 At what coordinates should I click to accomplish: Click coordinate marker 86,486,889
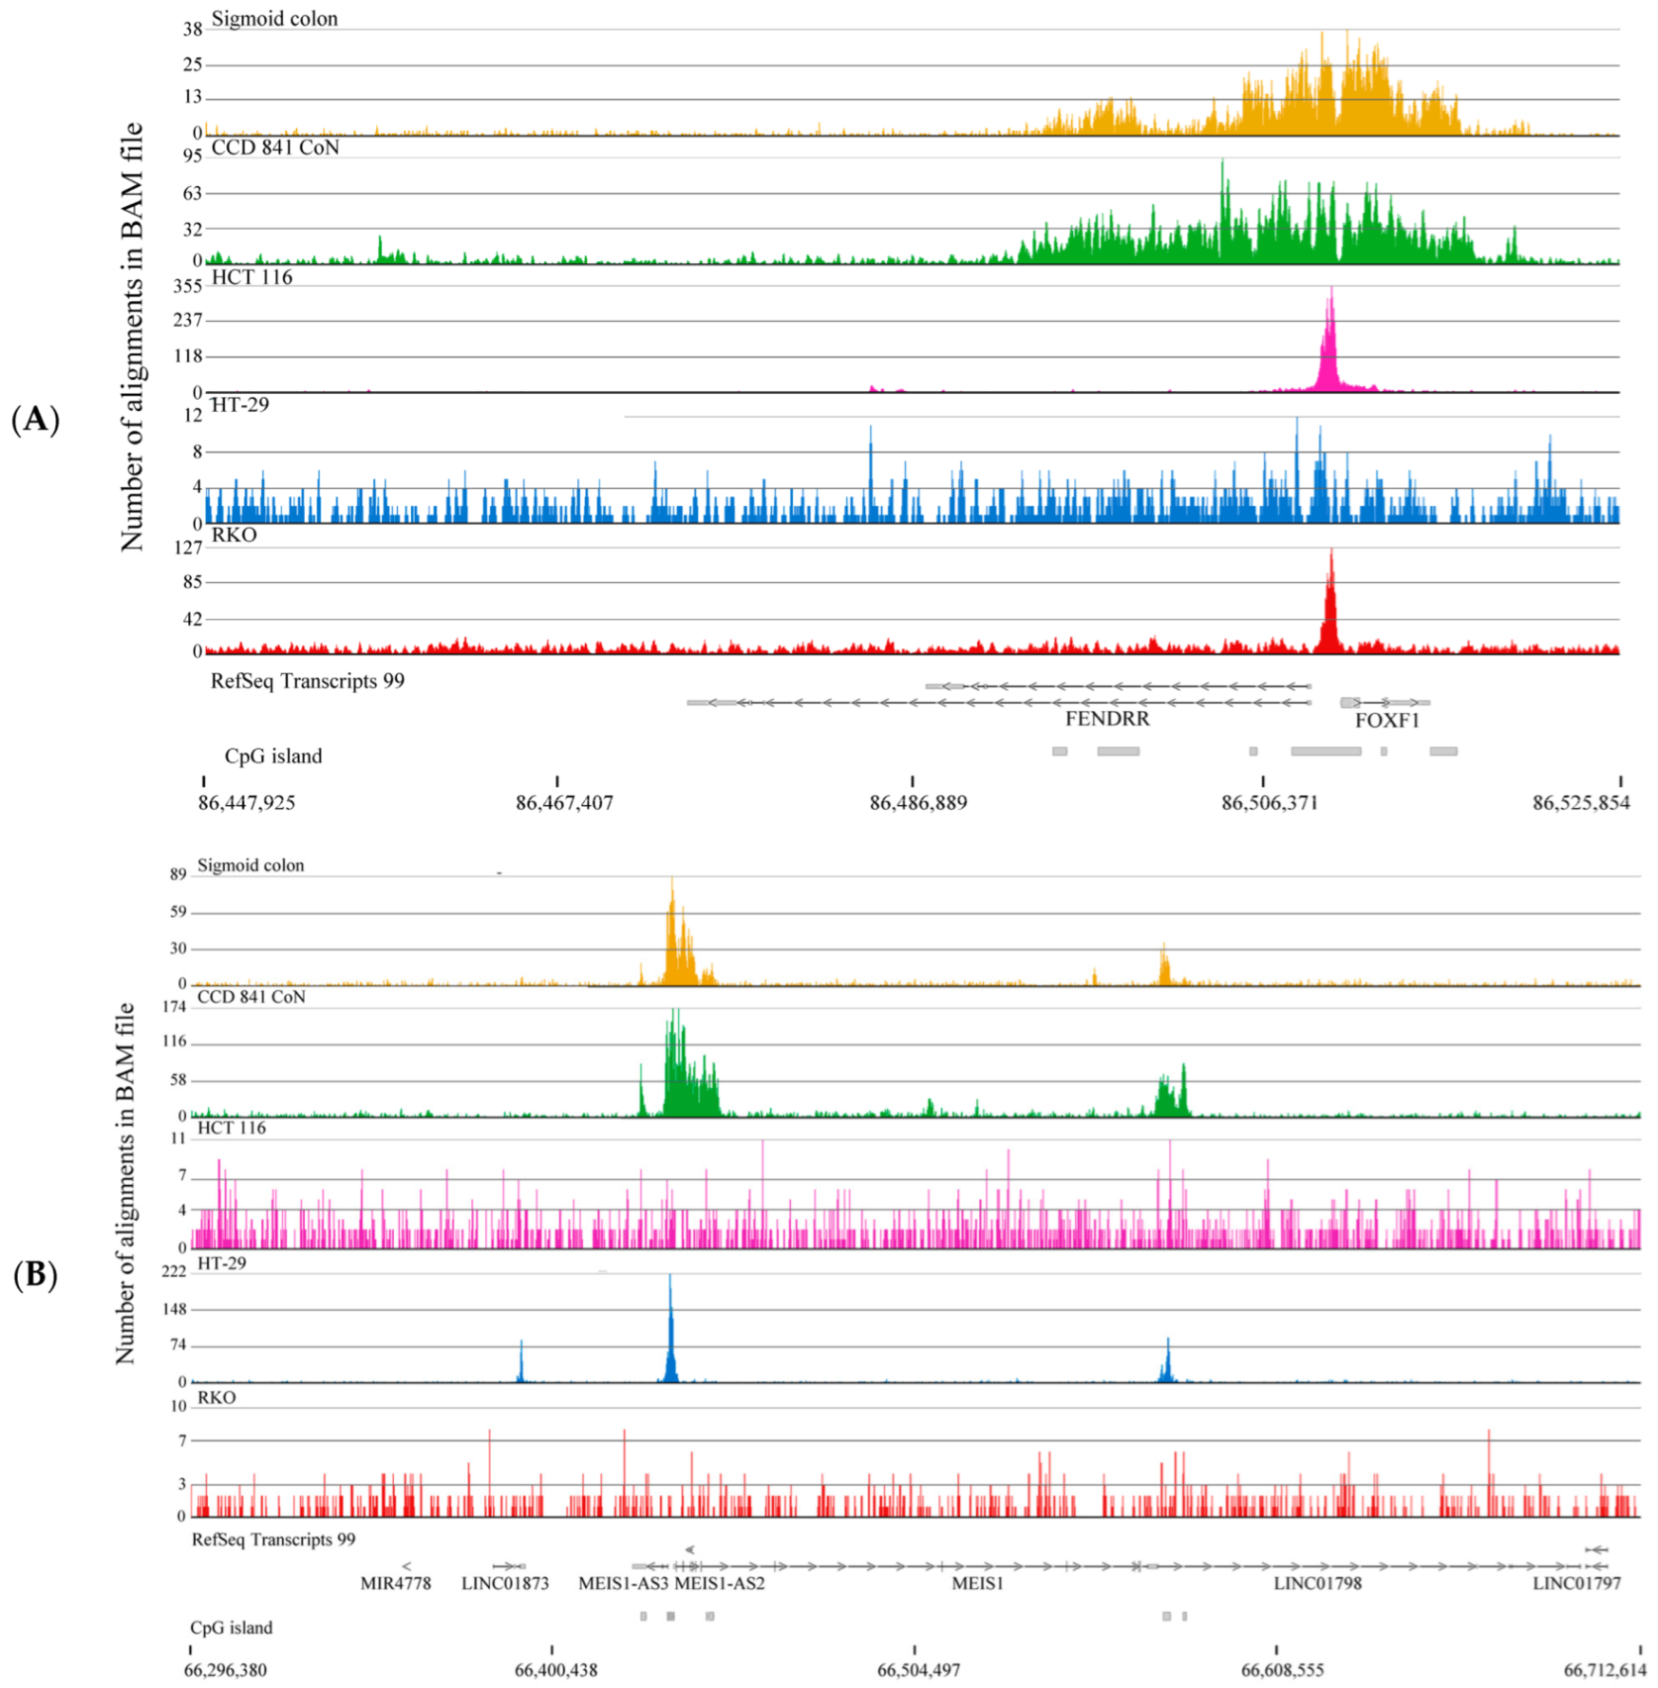(x=918, y=803)
